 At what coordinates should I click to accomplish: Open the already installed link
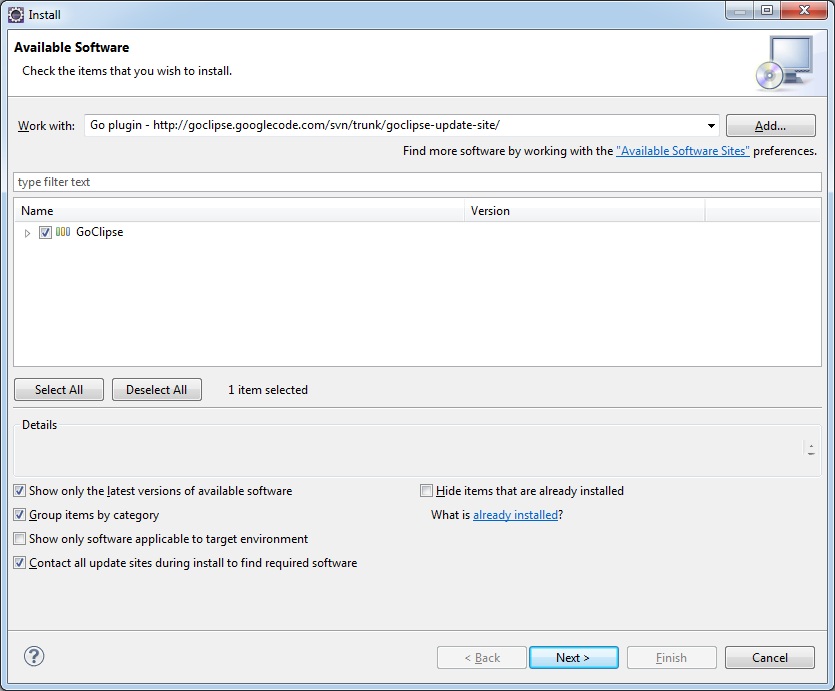(515, 515)
